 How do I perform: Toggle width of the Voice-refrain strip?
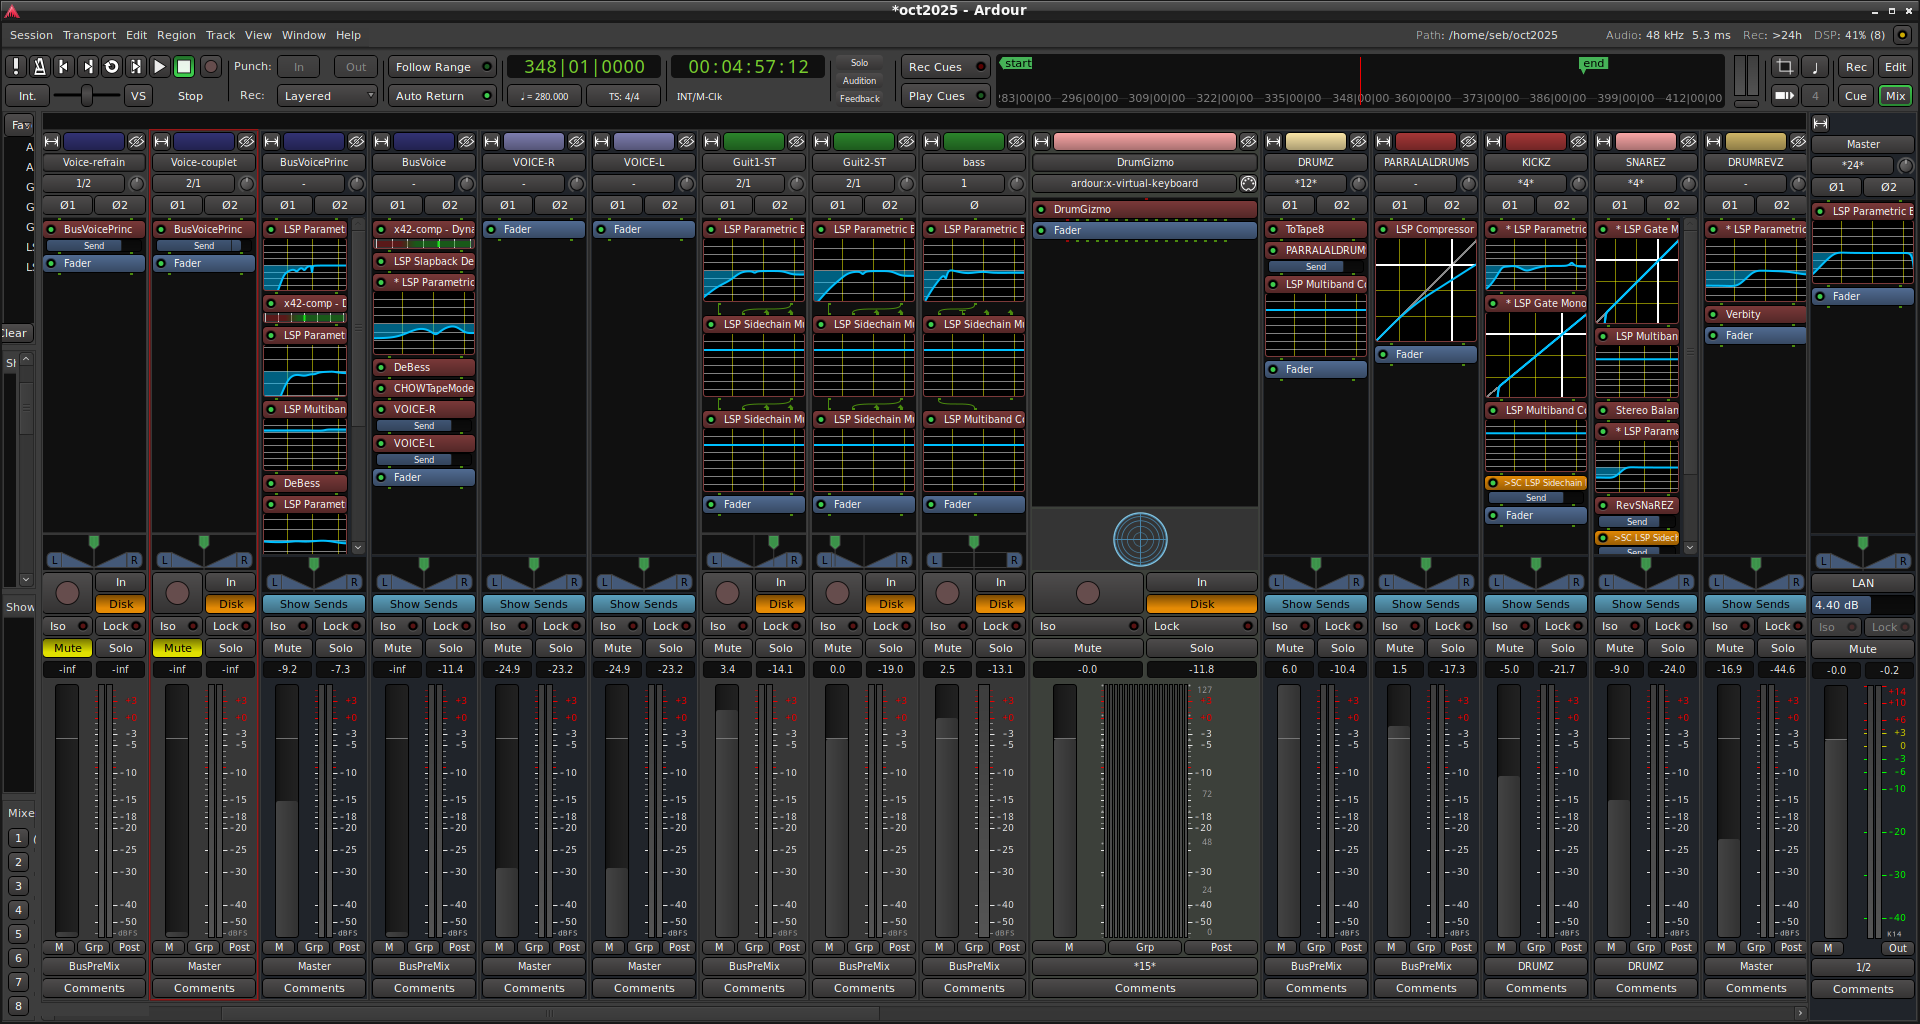coord(52,142)
